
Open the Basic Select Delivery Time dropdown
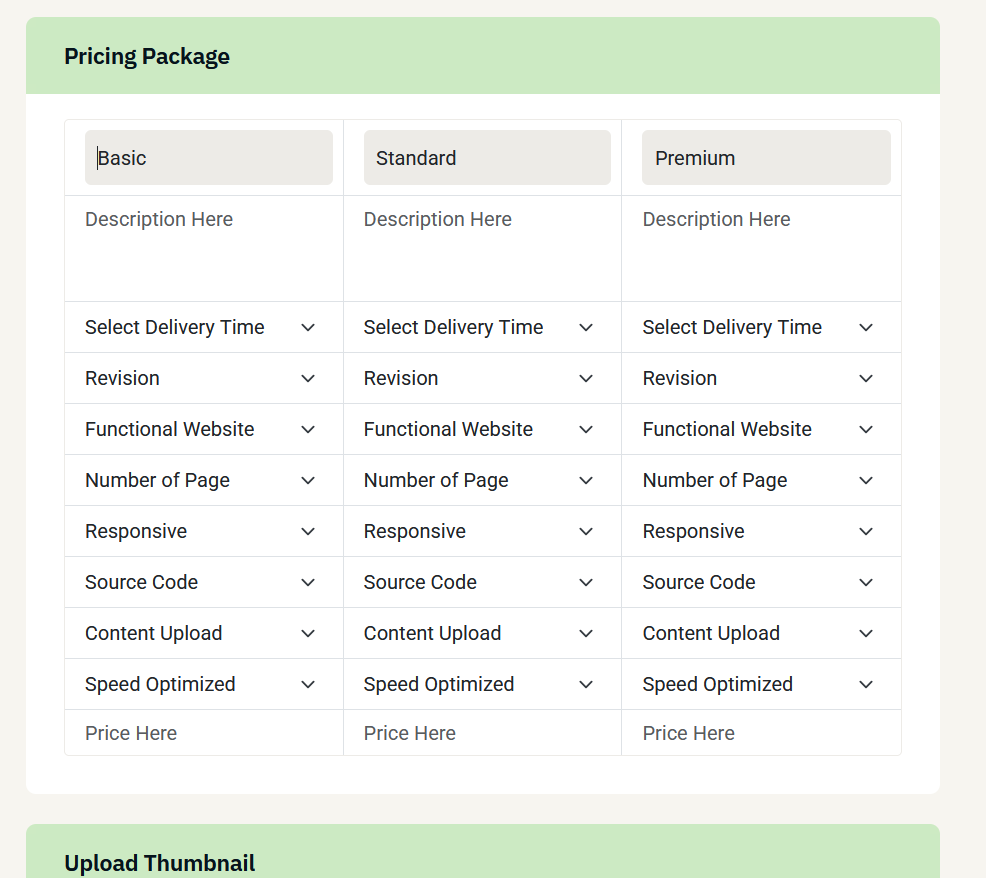pyautogui.click(x=204, y=327)
